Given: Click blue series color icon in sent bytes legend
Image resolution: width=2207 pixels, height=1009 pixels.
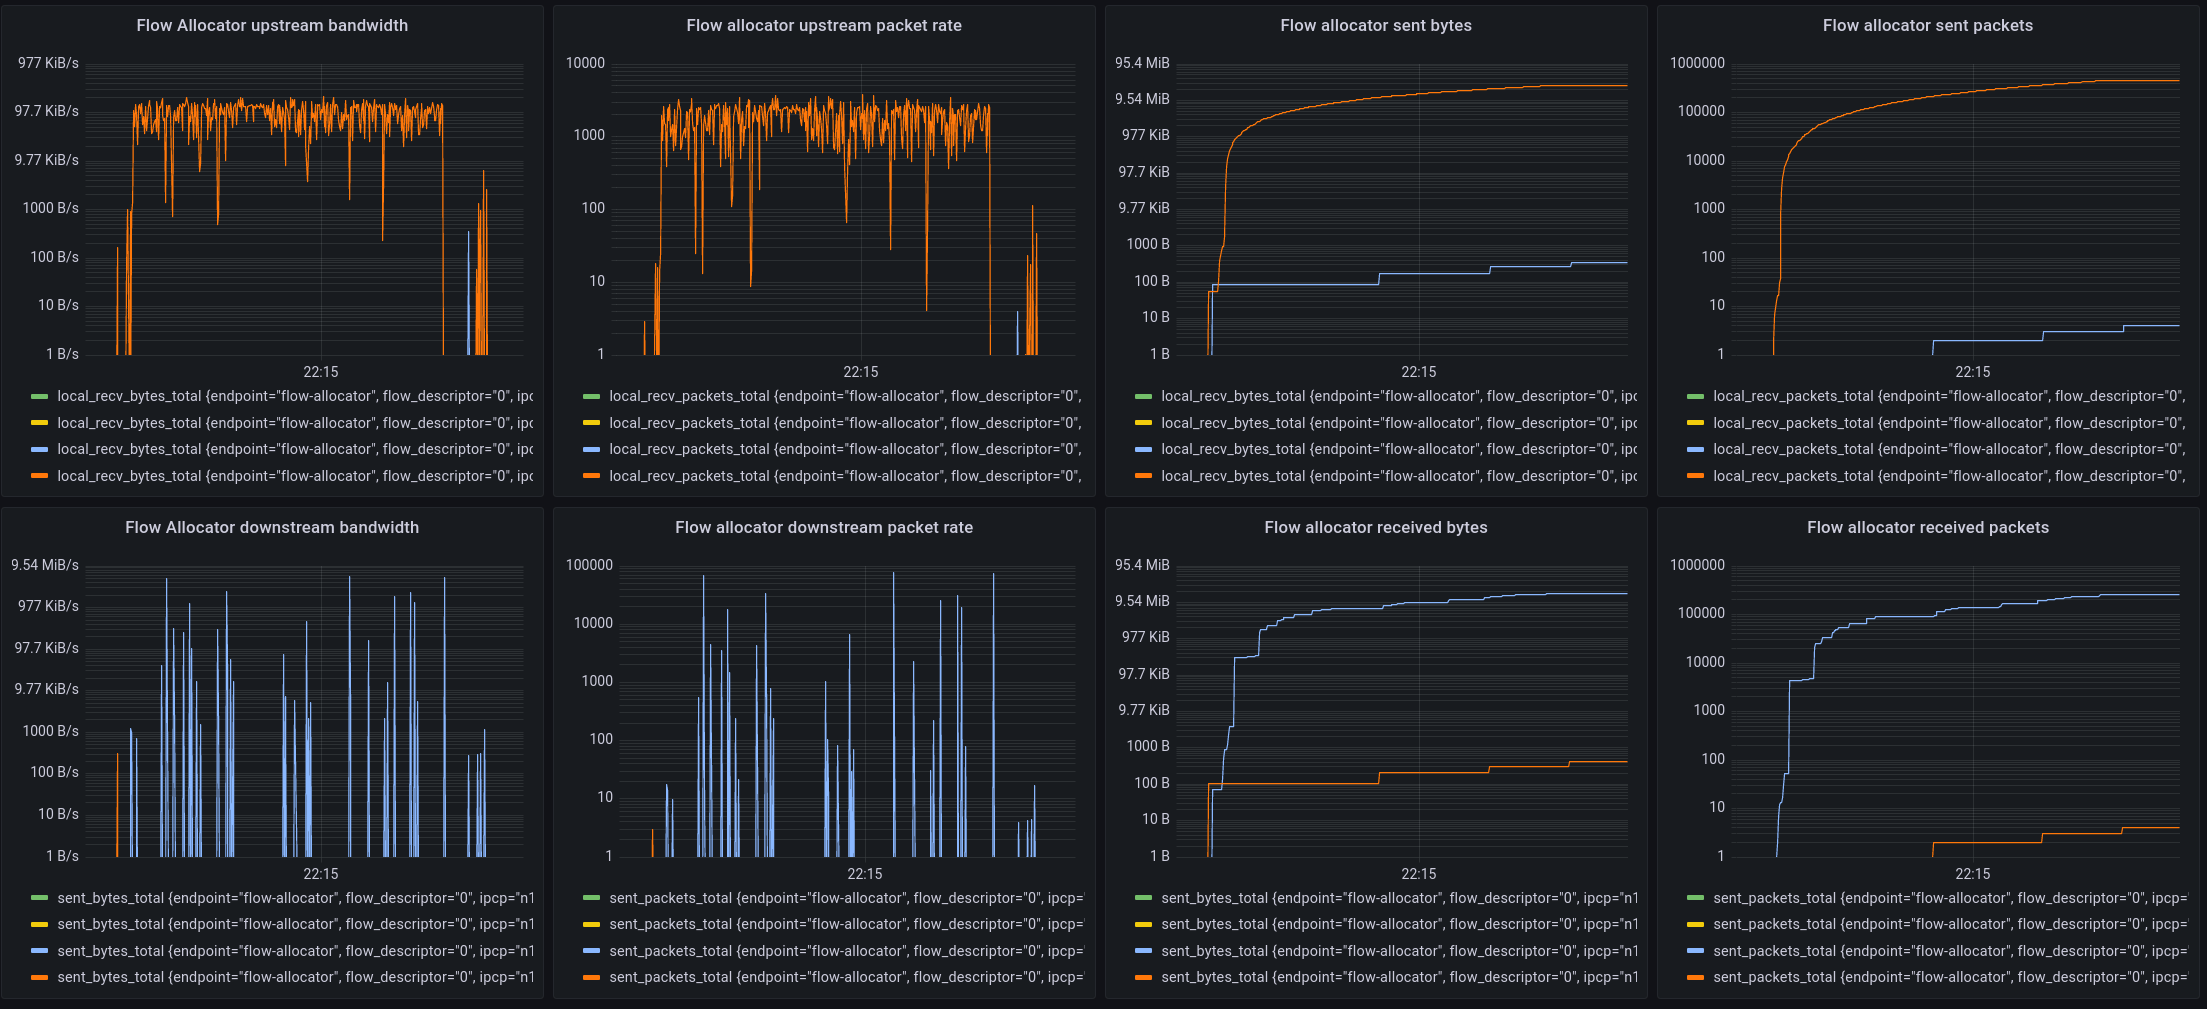Looking at the screenshot, I should point(1144,450).
